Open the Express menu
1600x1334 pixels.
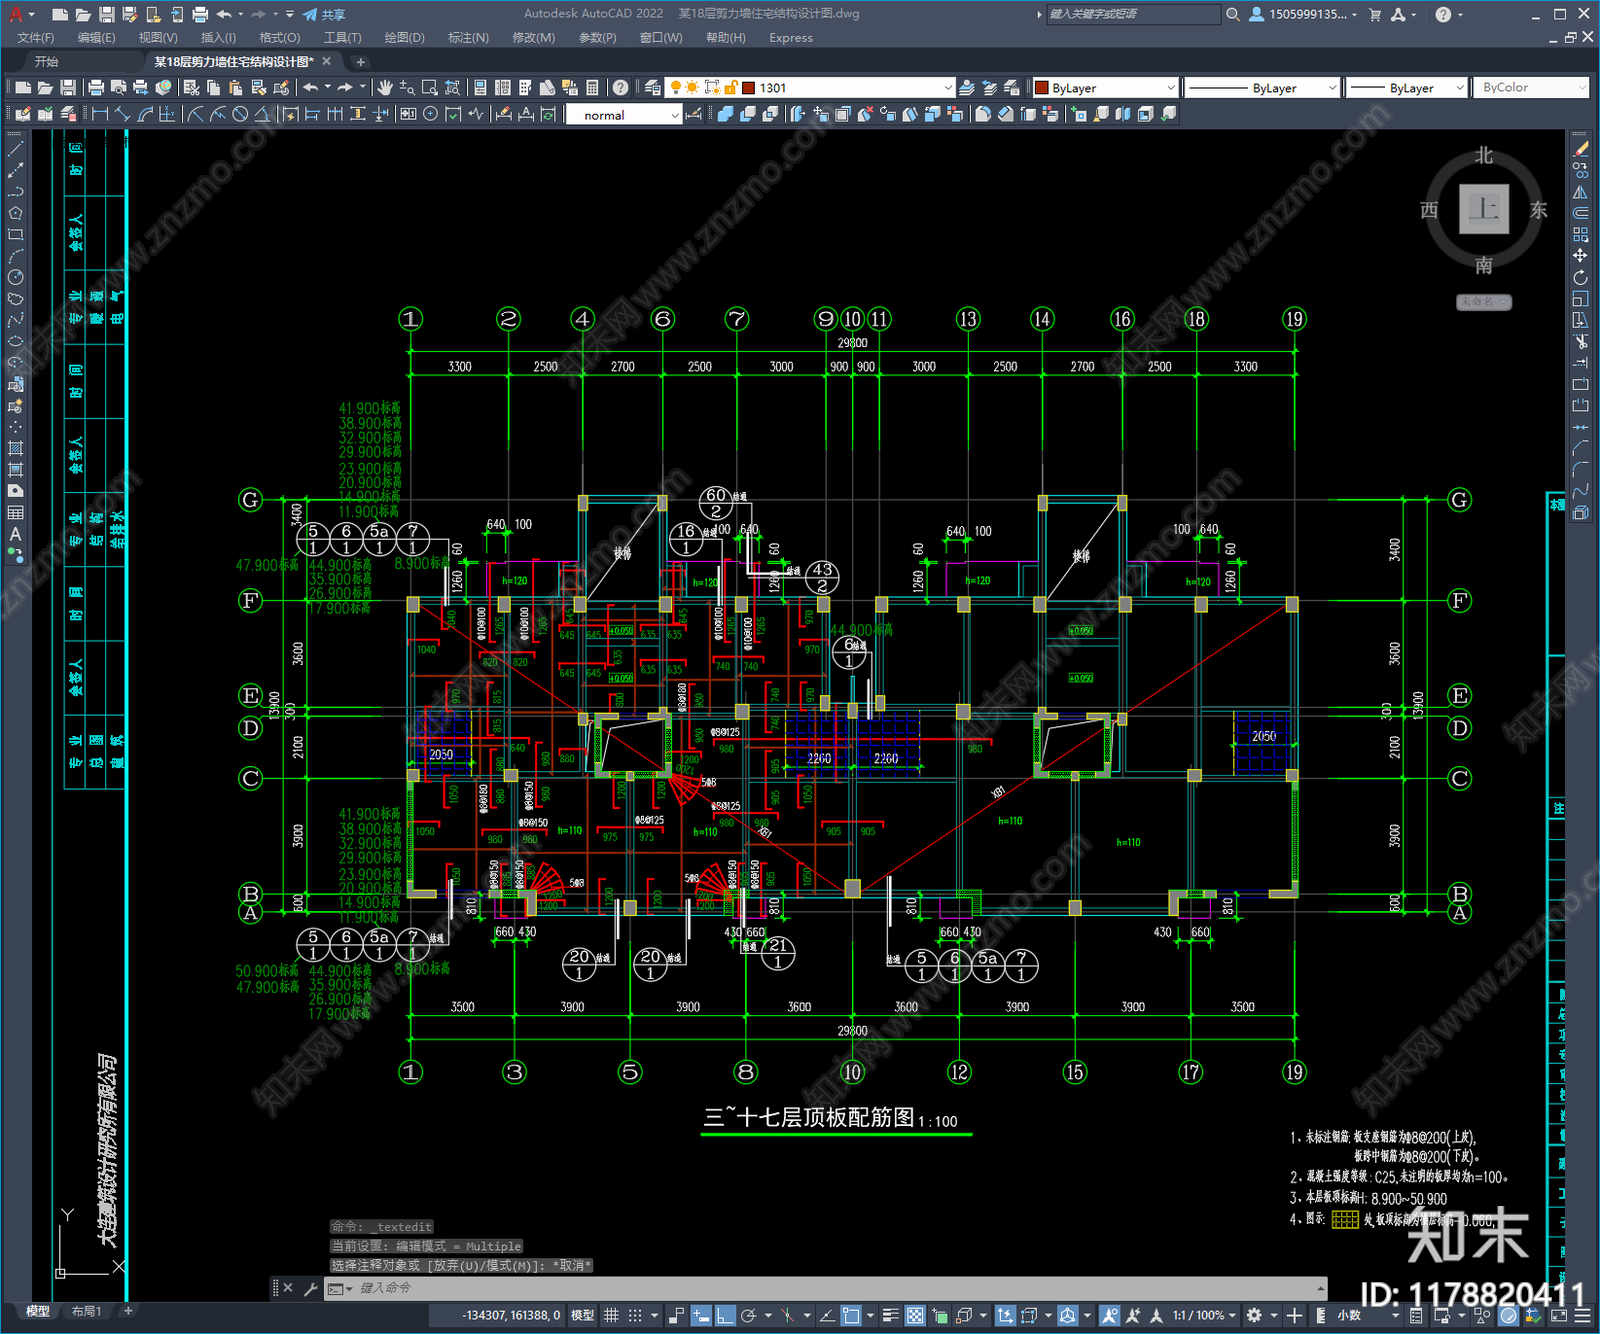click(791, 38)
